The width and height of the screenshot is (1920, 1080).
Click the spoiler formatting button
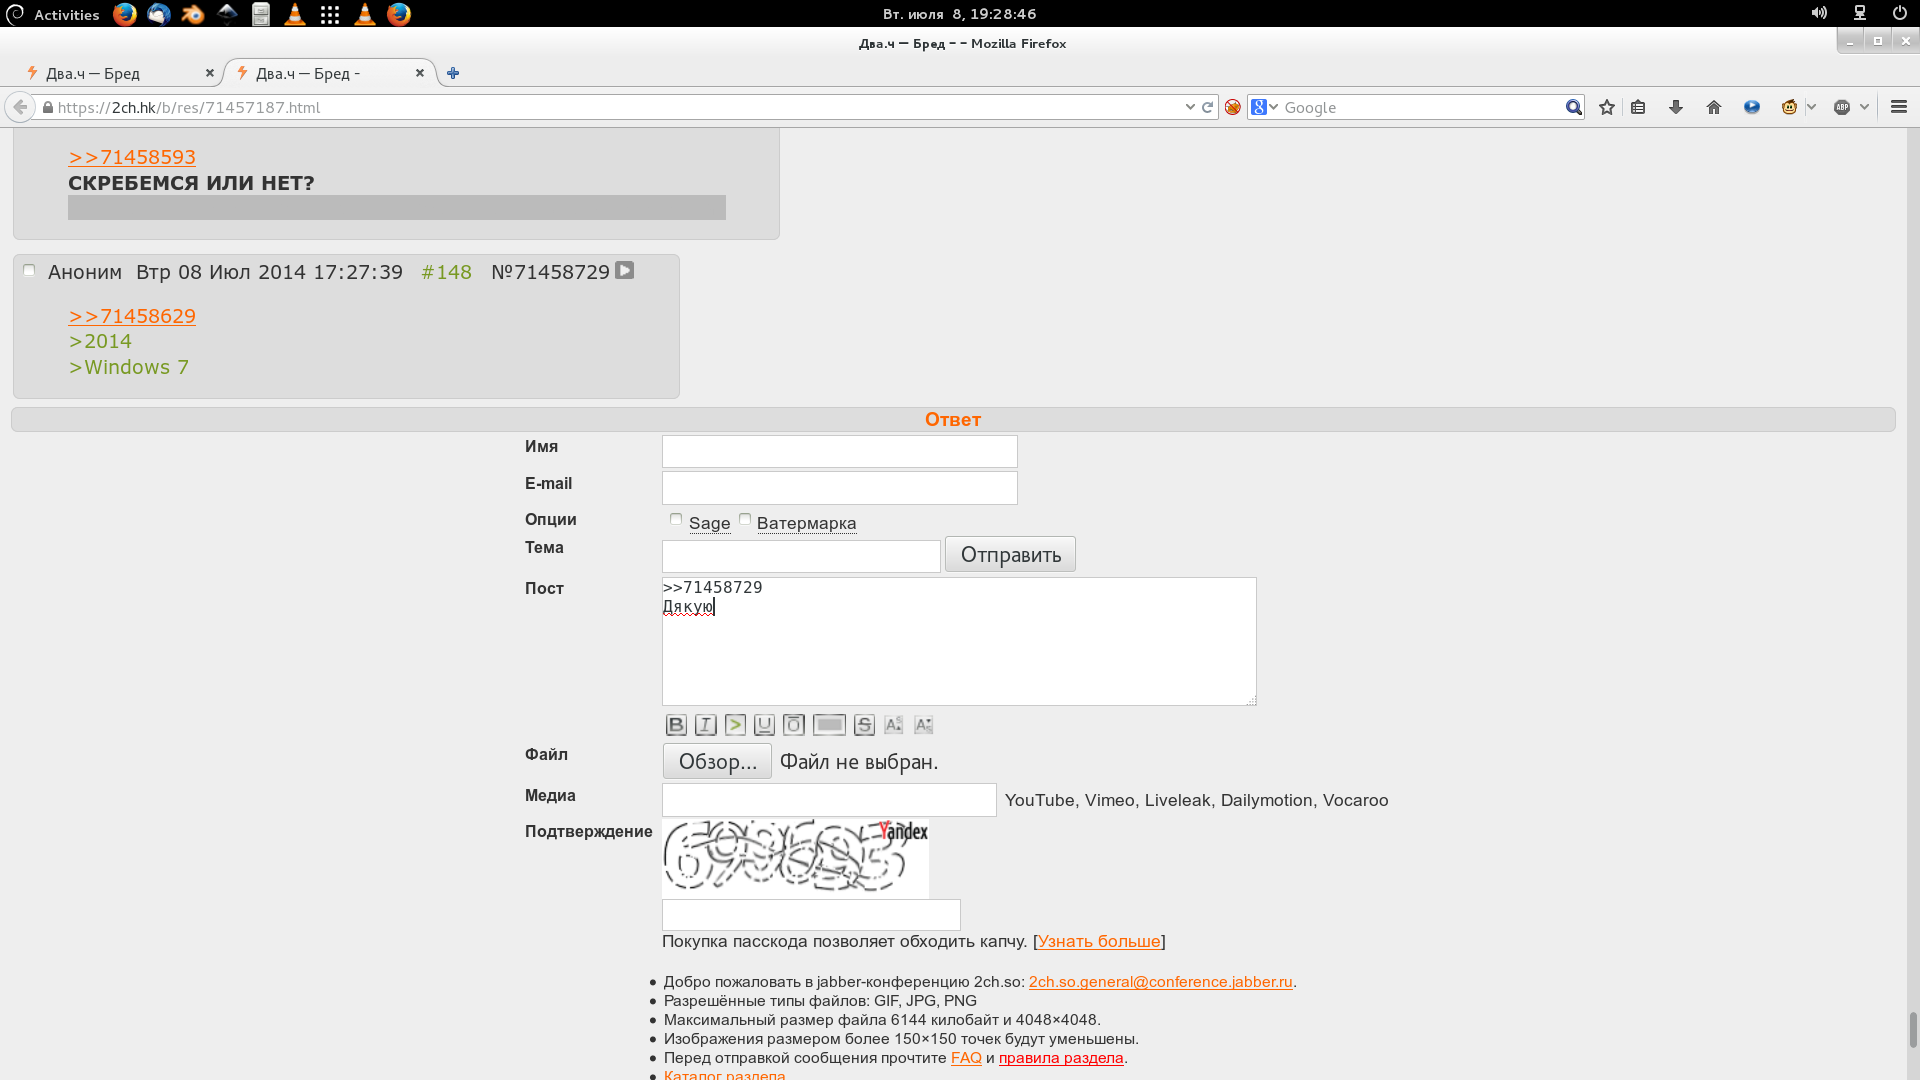[829, 725]
